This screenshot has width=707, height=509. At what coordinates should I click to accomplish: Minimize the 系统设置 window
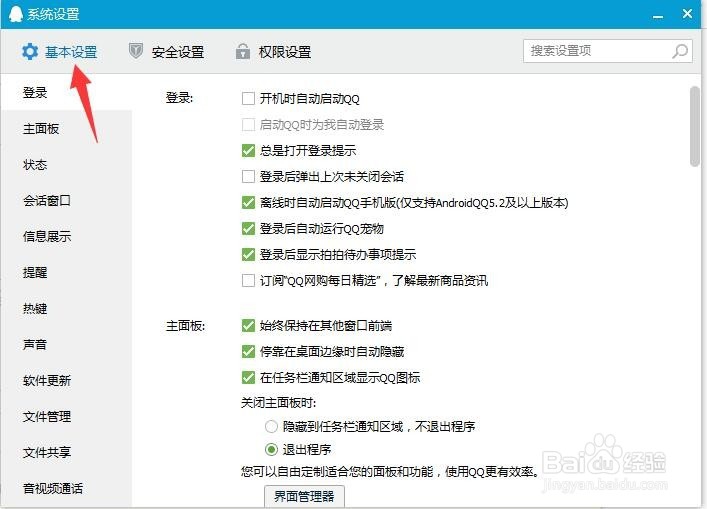click(x=658, y=16)
